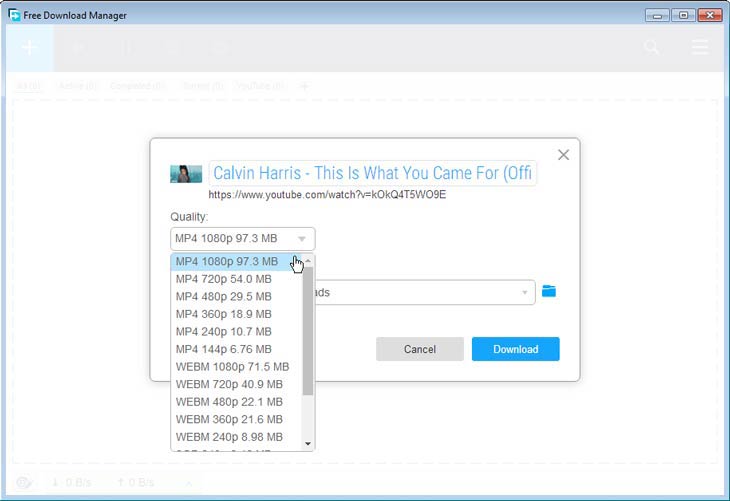Click the quality list scrollbar thumb
The image size is (730, 501).
[308, 331]
